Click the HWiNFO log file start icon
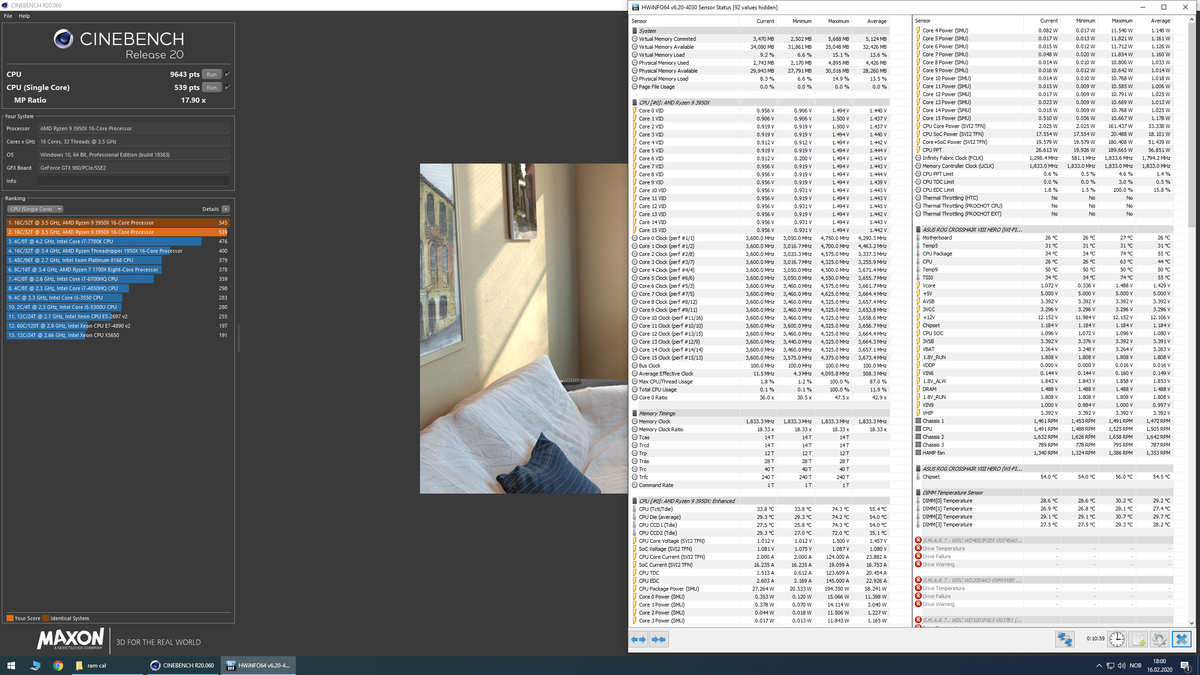 (1138, 639)
